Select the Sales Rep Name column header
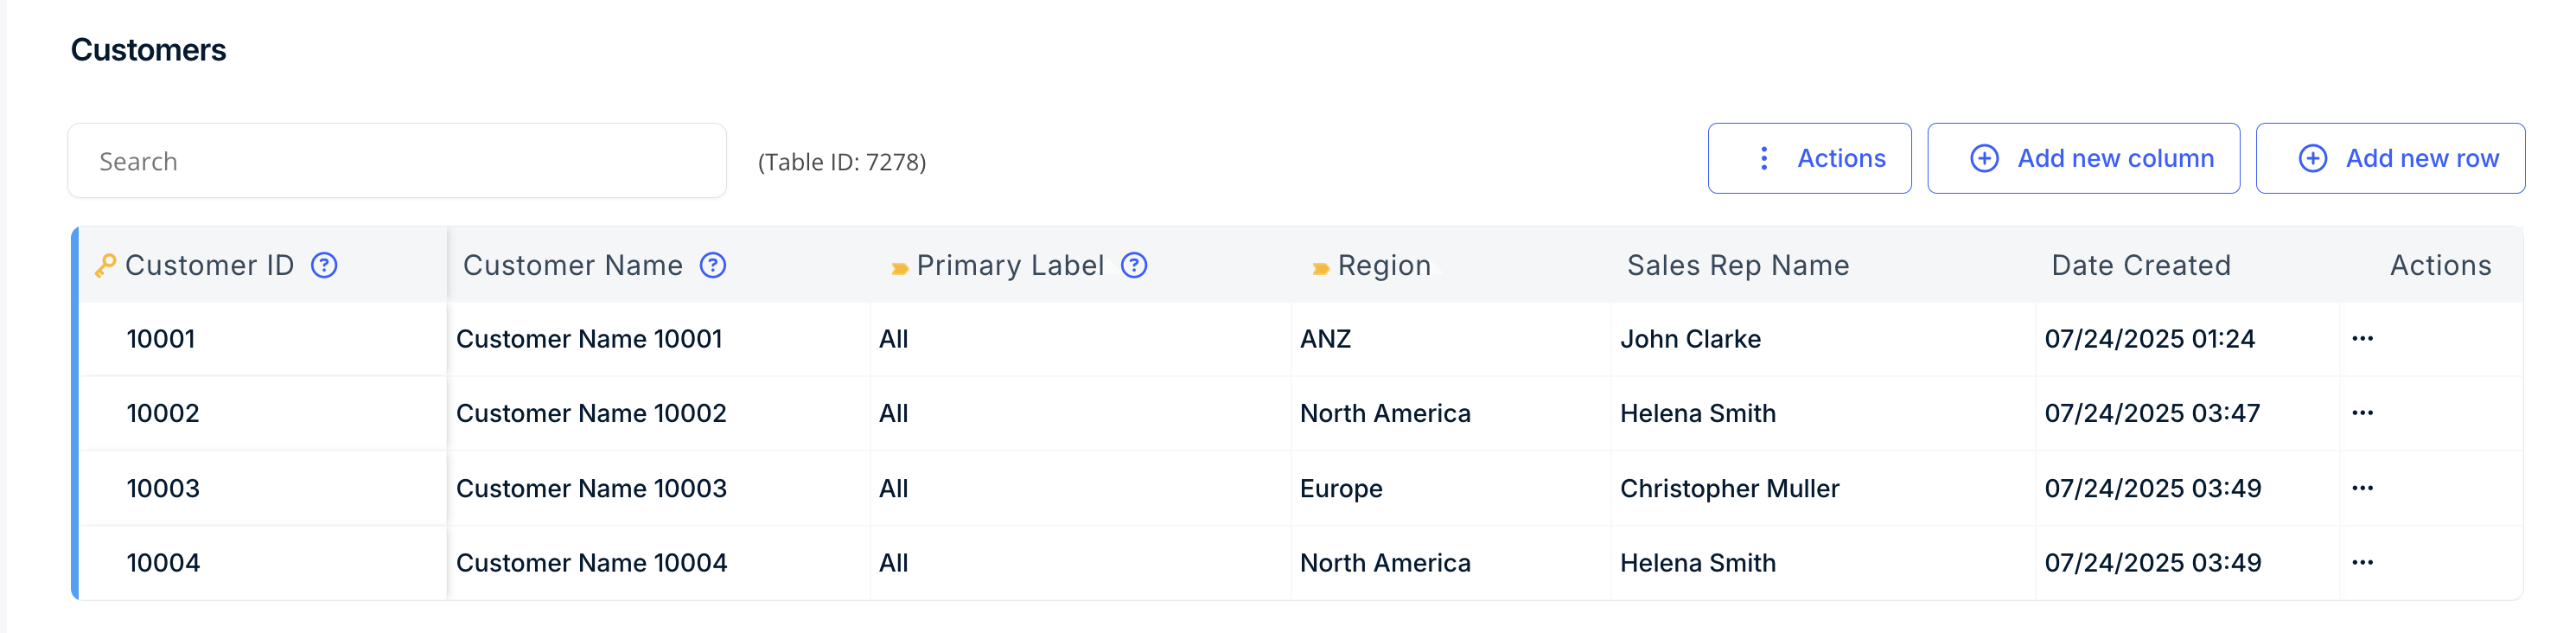Screen dimensions: 2576x633 [1737, 265]
